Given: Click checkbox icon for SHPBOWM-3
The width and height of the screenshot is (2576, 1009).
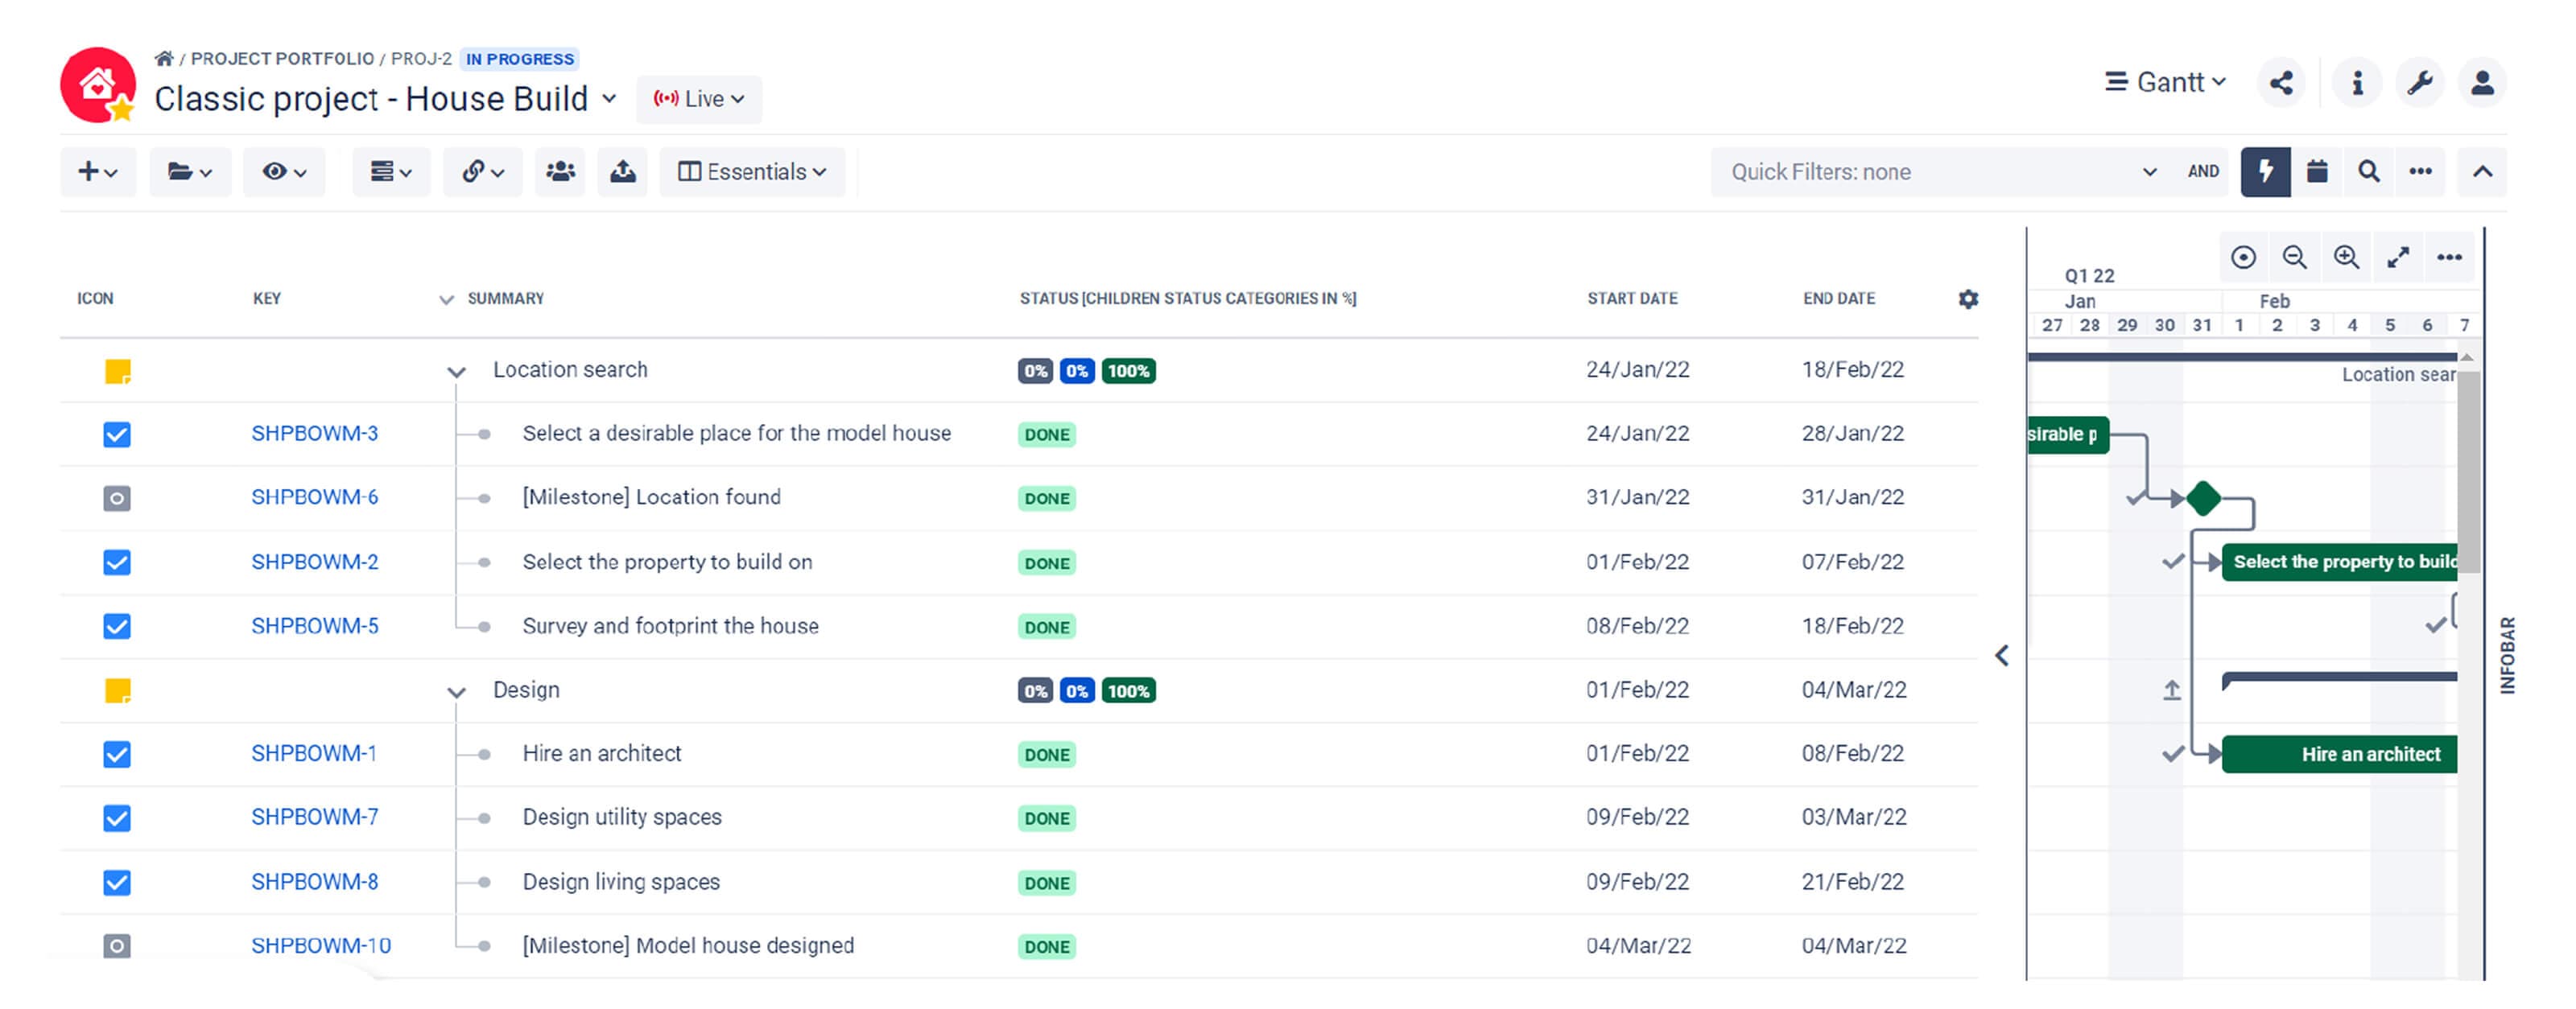Looking at the screenshot, I should pos(117,435).
